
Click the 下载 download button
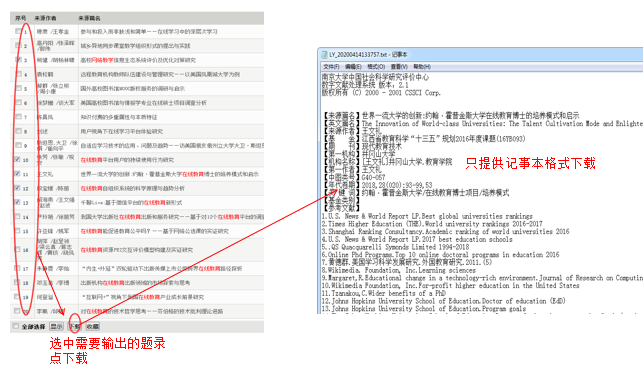coord(75,326)
